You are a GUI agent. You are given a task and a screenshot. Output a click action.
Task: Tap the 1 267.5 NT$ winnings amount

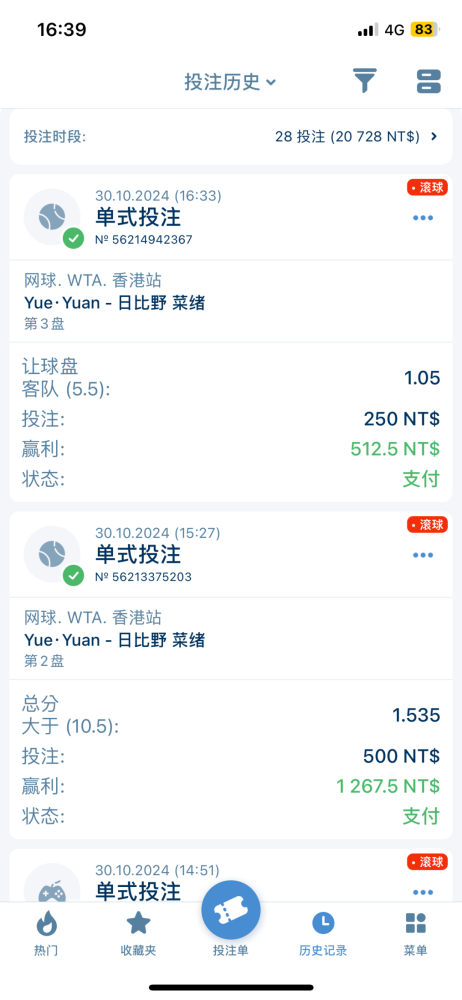388,786
